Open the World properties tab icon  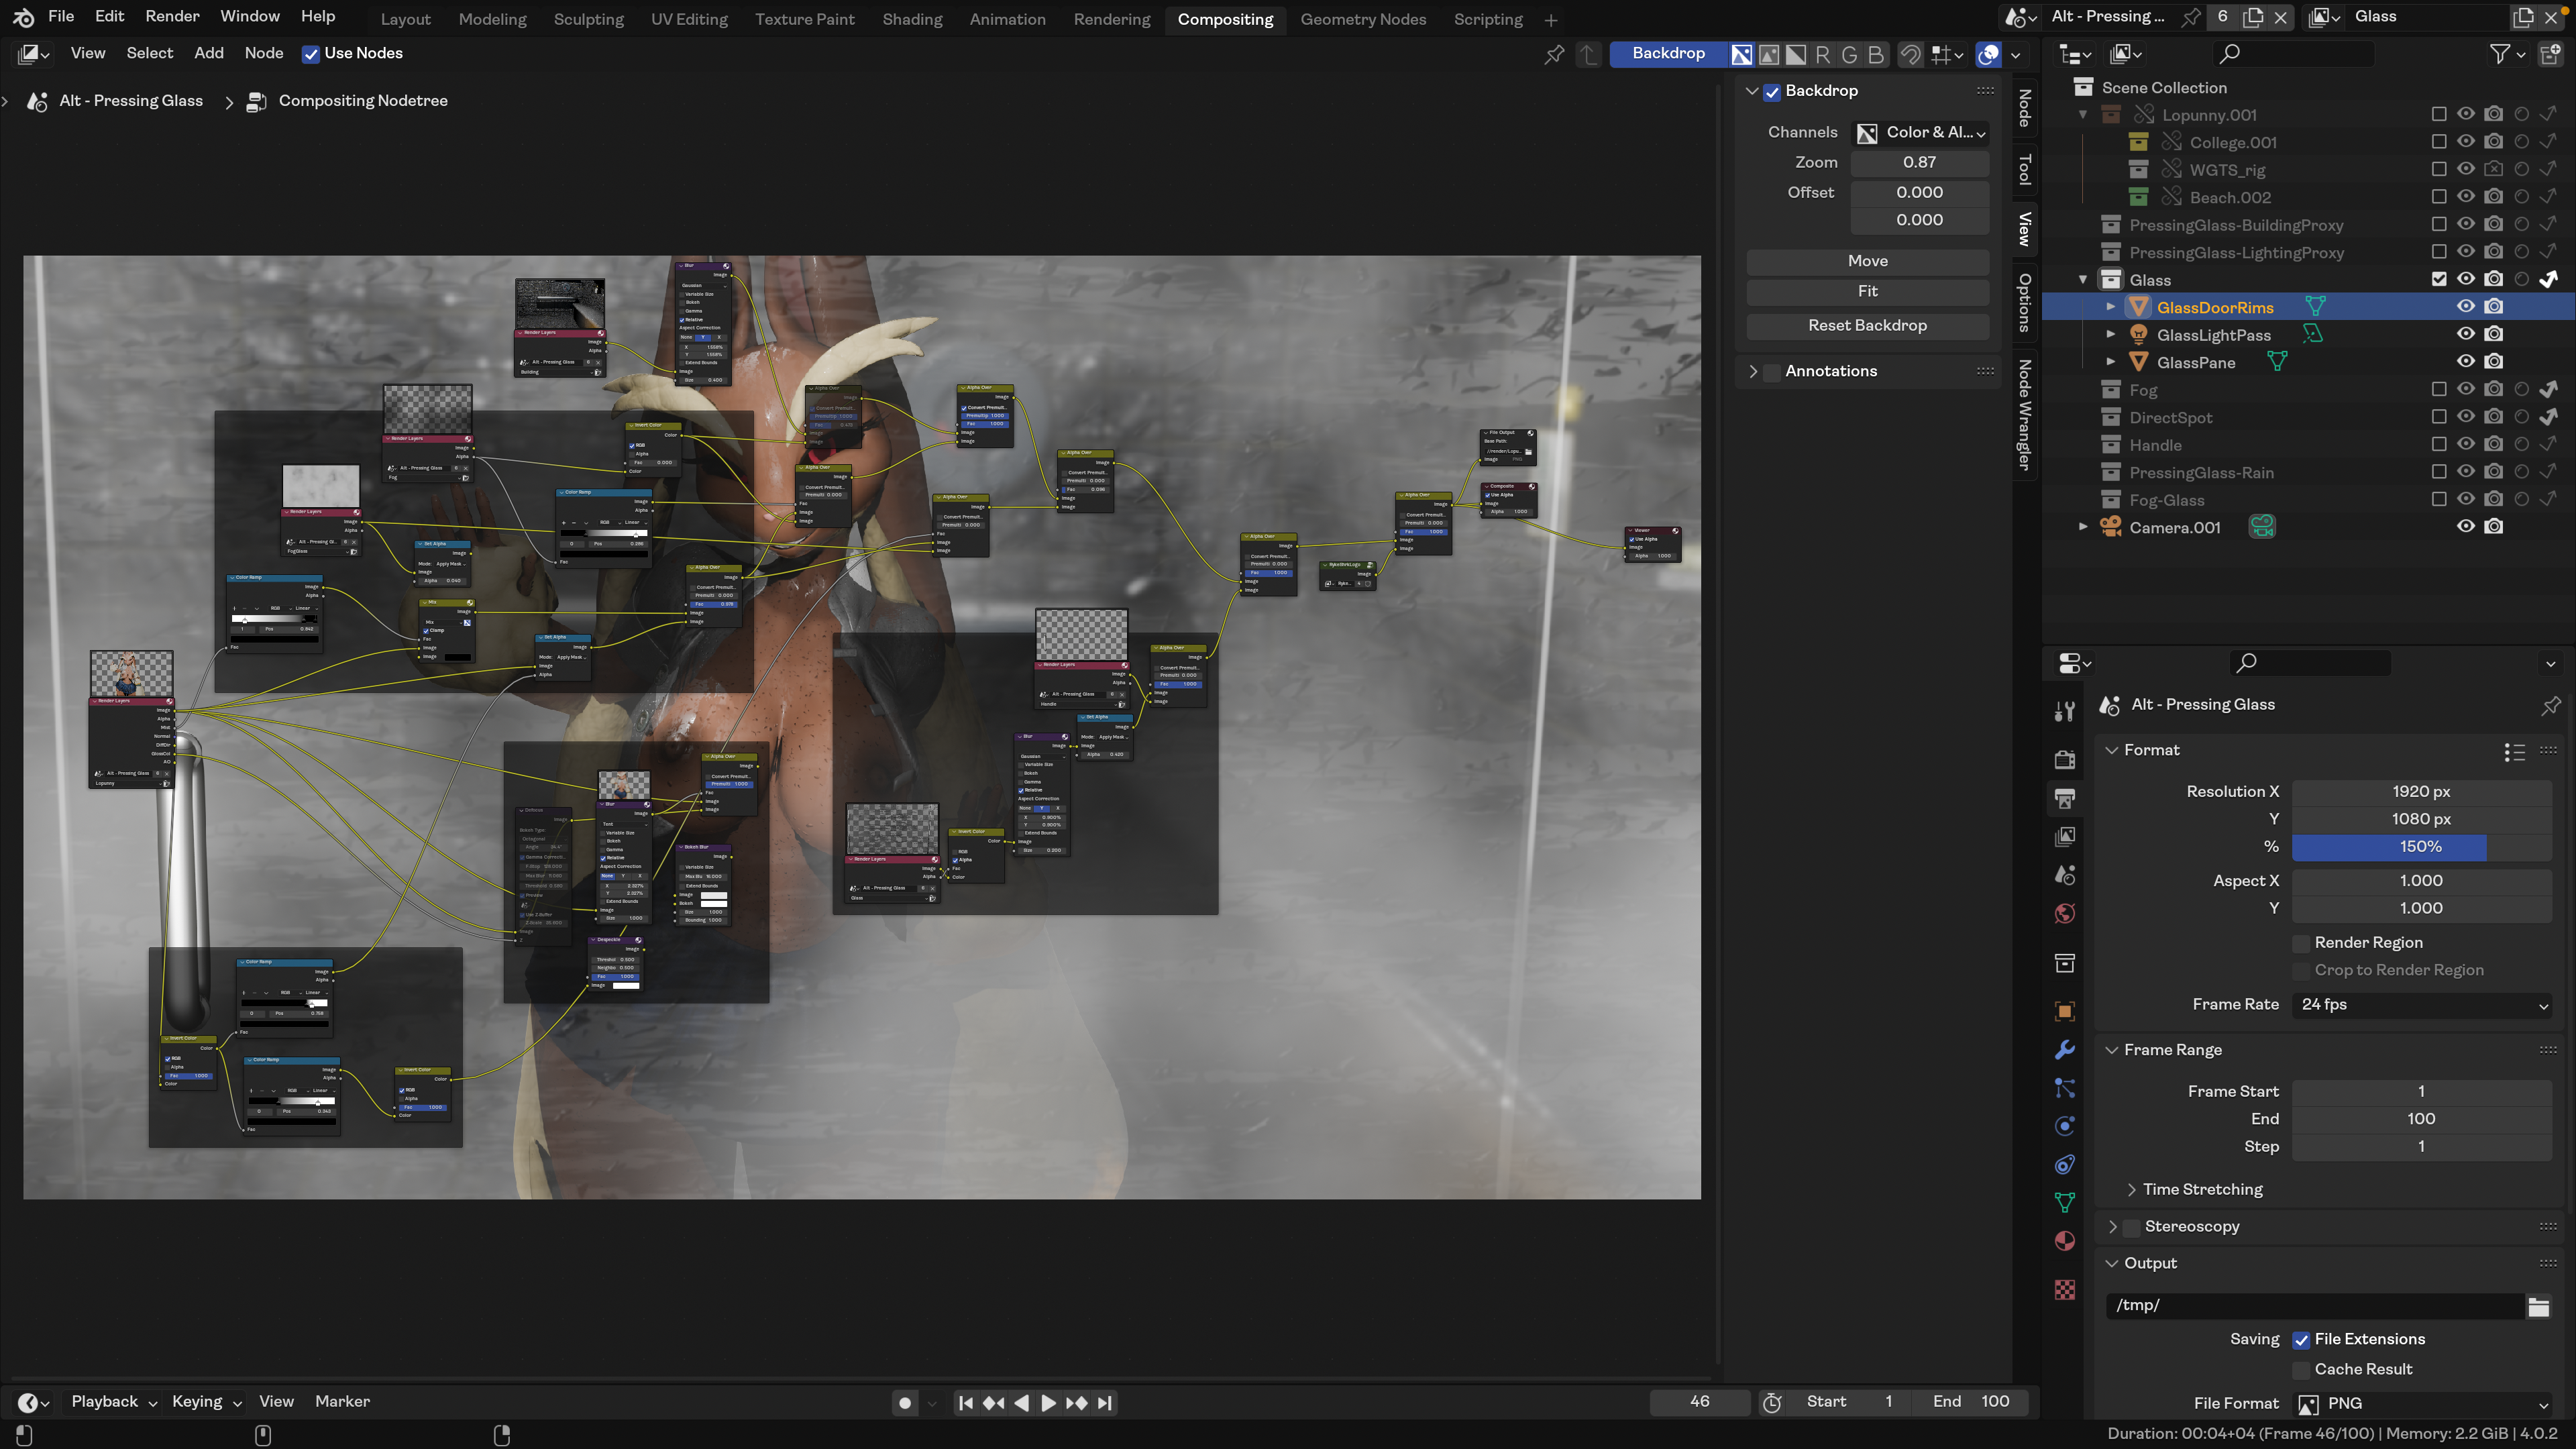coord(2065,913)
